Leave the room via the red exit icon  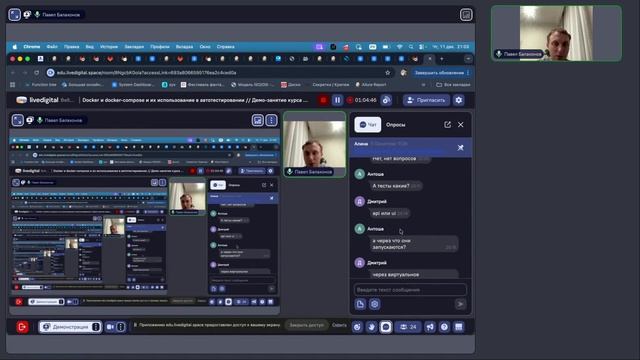click(x=22, y=327)
